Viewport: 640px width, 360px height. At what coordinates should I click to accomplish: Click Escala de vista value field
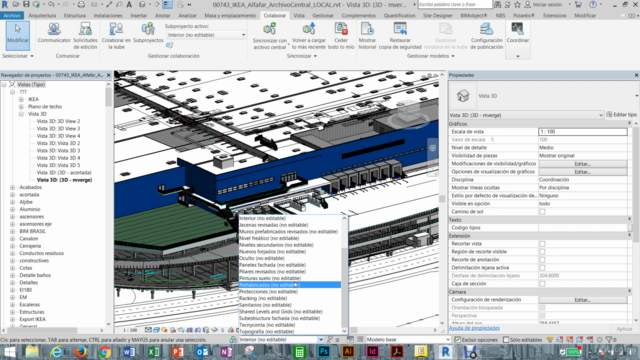click(x=582, y=132)
